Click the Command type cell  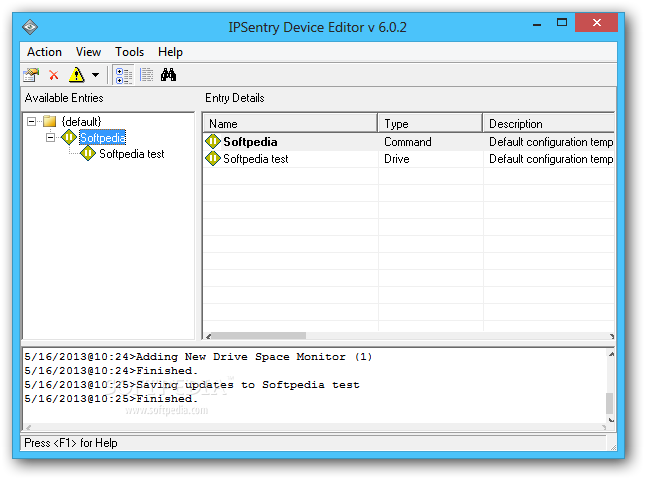408,142
